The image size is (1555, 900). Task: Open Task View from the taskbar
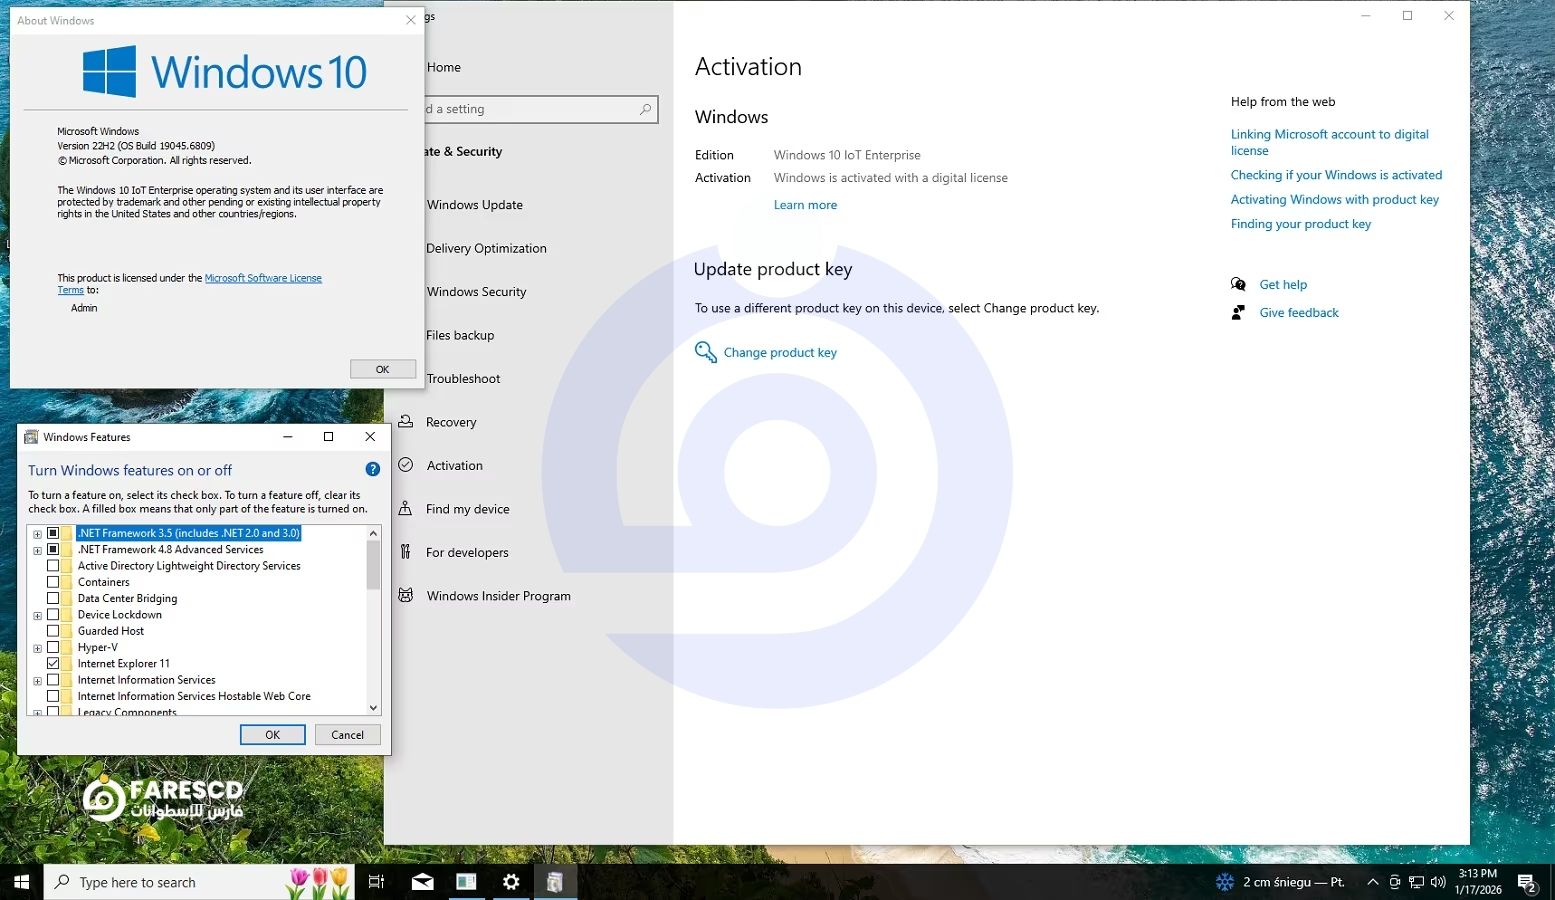coord(376,882)
